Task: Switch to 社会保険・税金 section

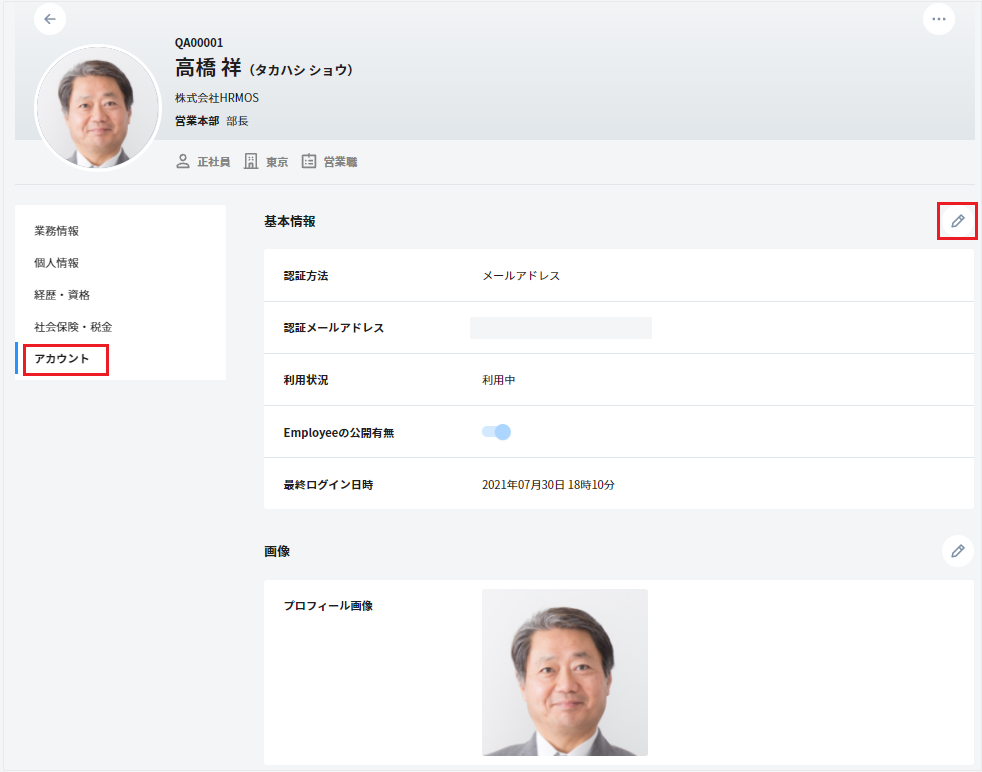Action: click(73, 327)
